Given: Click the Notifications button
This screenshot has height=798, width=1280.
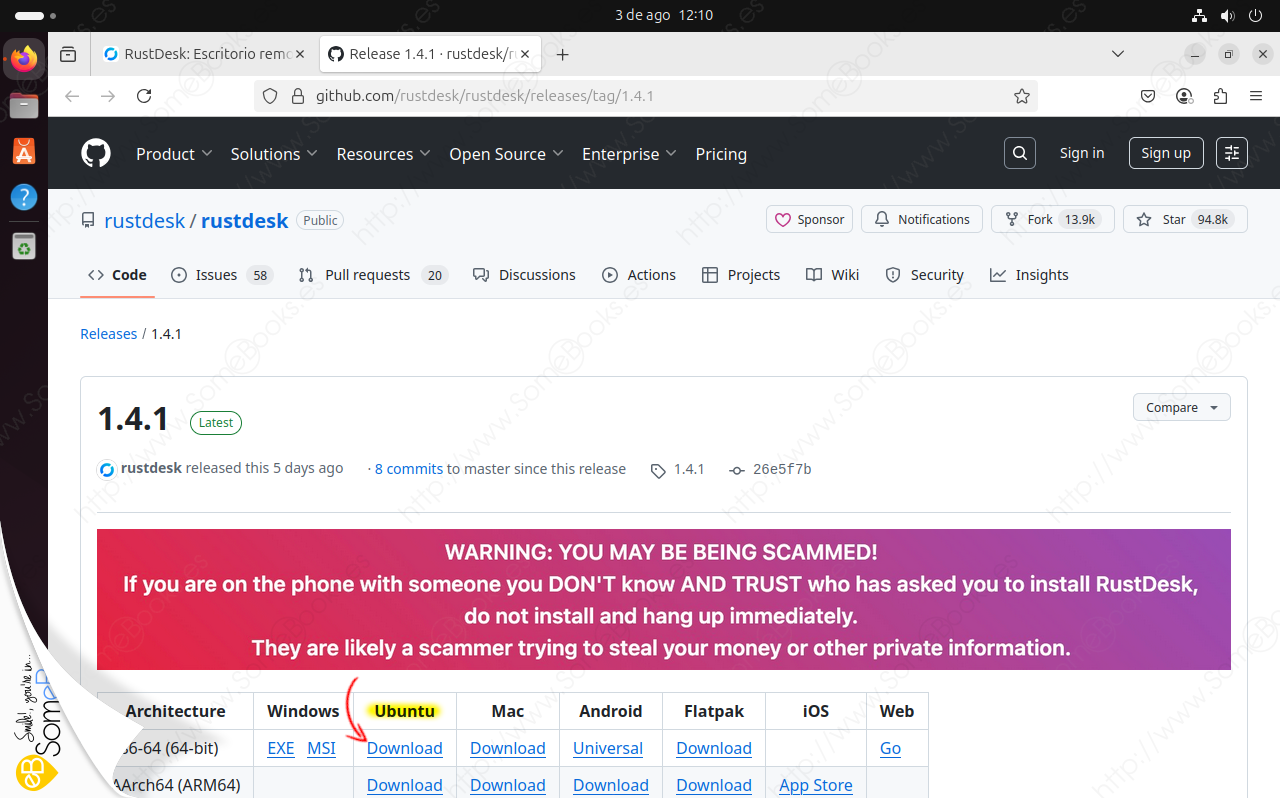Looking at the screenshot, I should pyautogui.click(x=922, y=220).
